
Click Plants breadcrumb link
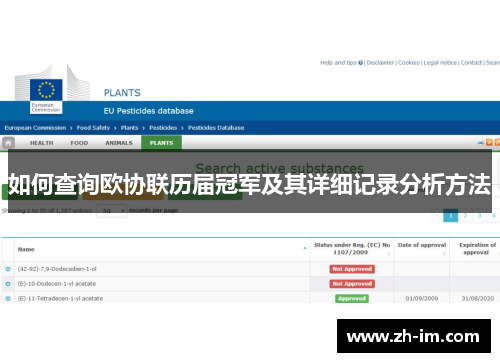129,128
